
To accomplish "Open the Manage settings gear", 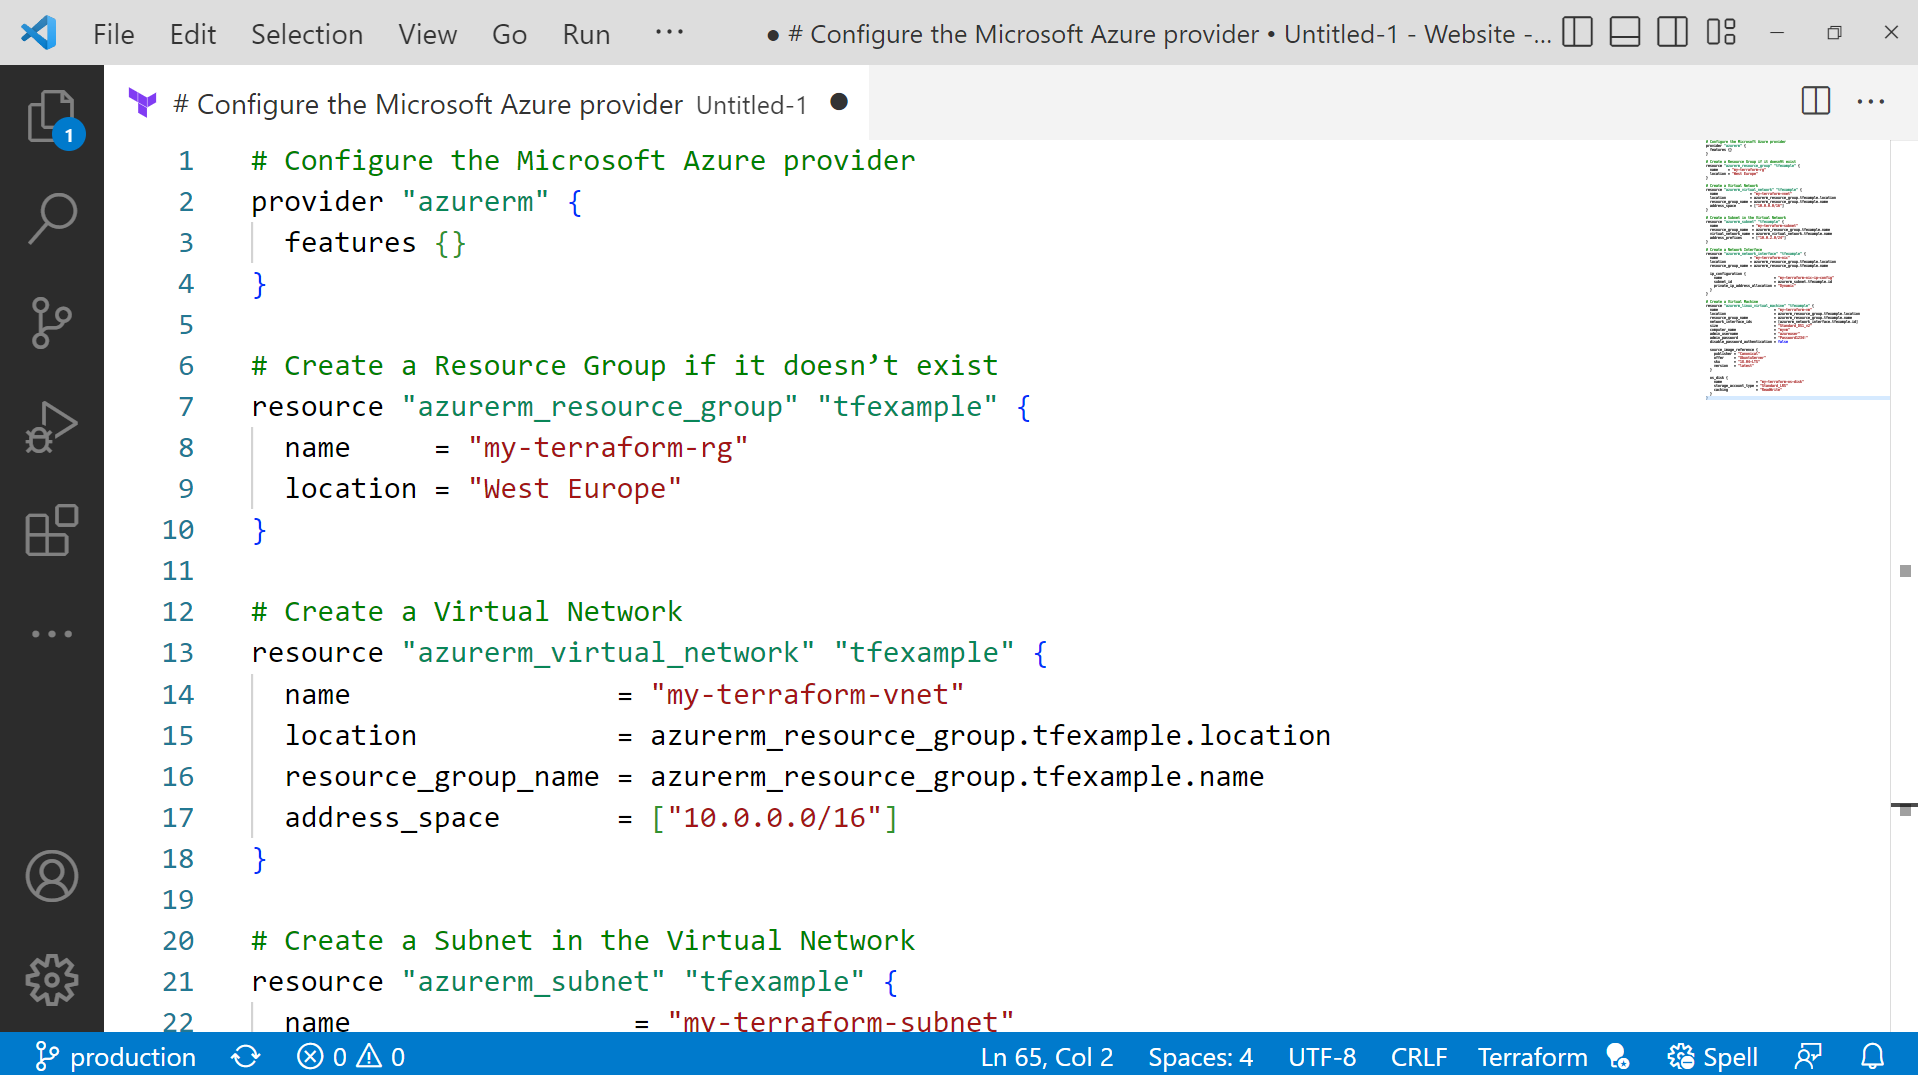I will click(51, 980).
